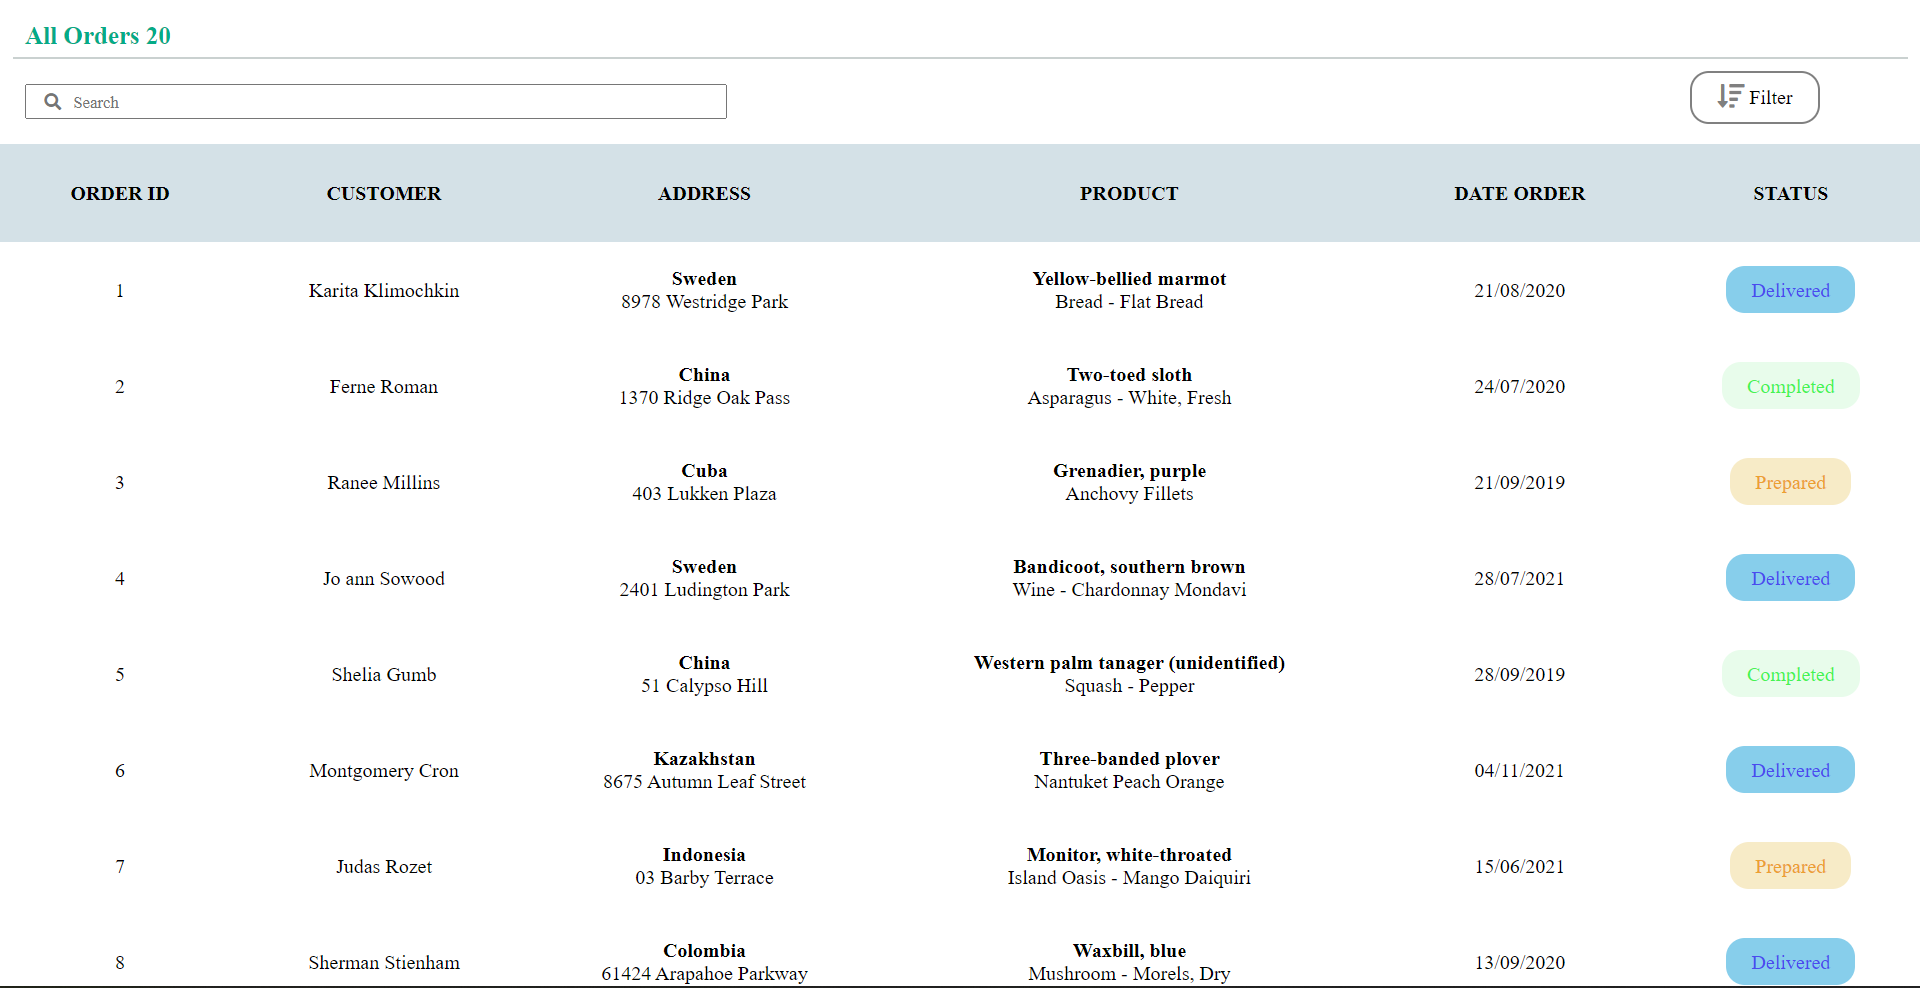Viewport: 1920px width, 988px height.
Task: Click Delivered status for Sherman Stienham
Action: click(x=1790, y=961)
